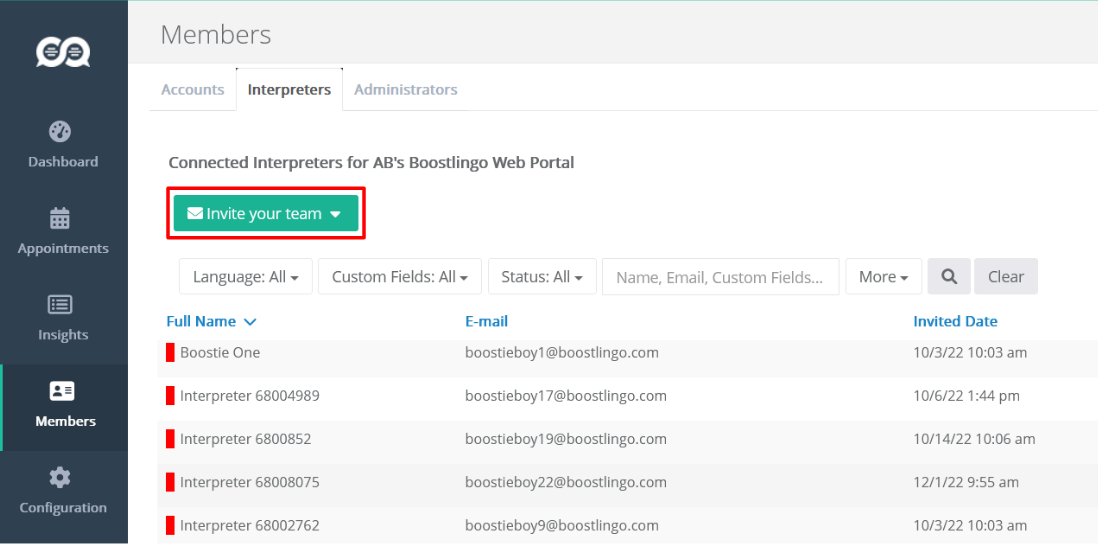Click the Members page heading

[x=216, y=34]
